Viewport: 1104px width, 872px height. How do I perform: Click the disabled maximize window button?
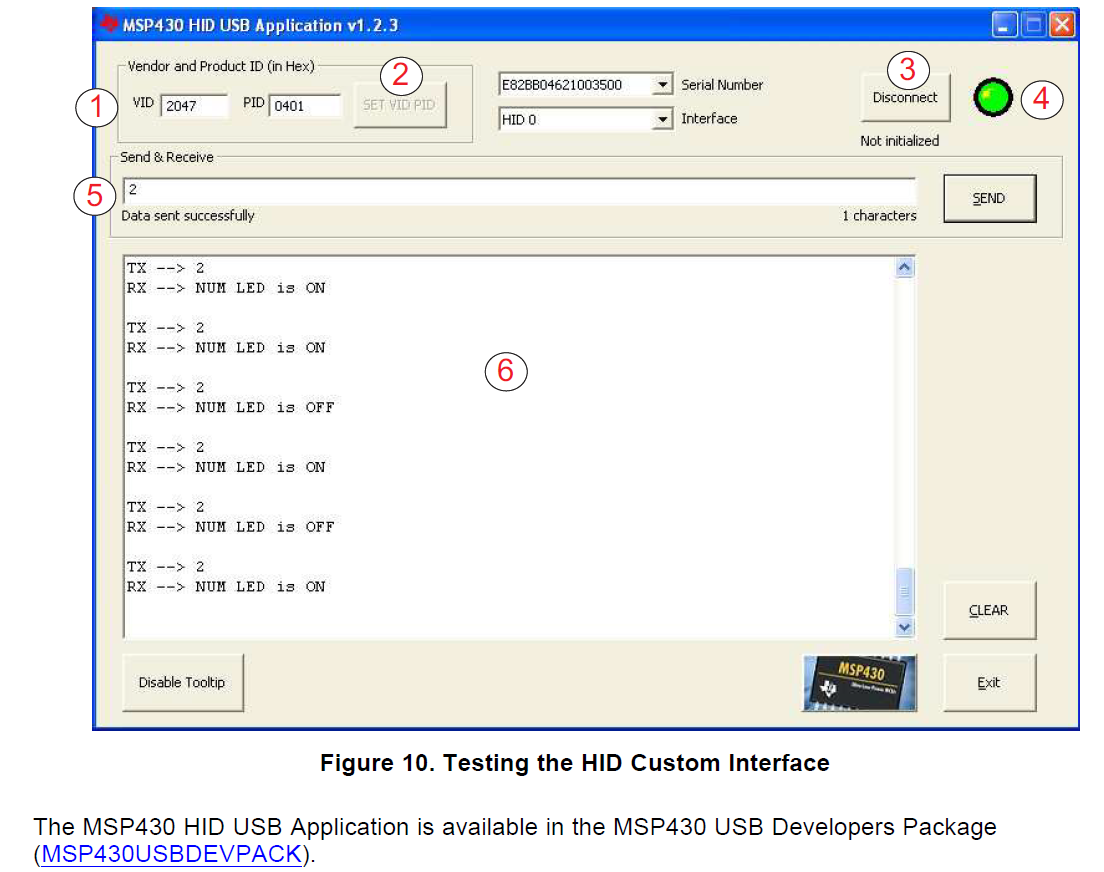(x=1033, y=25)
